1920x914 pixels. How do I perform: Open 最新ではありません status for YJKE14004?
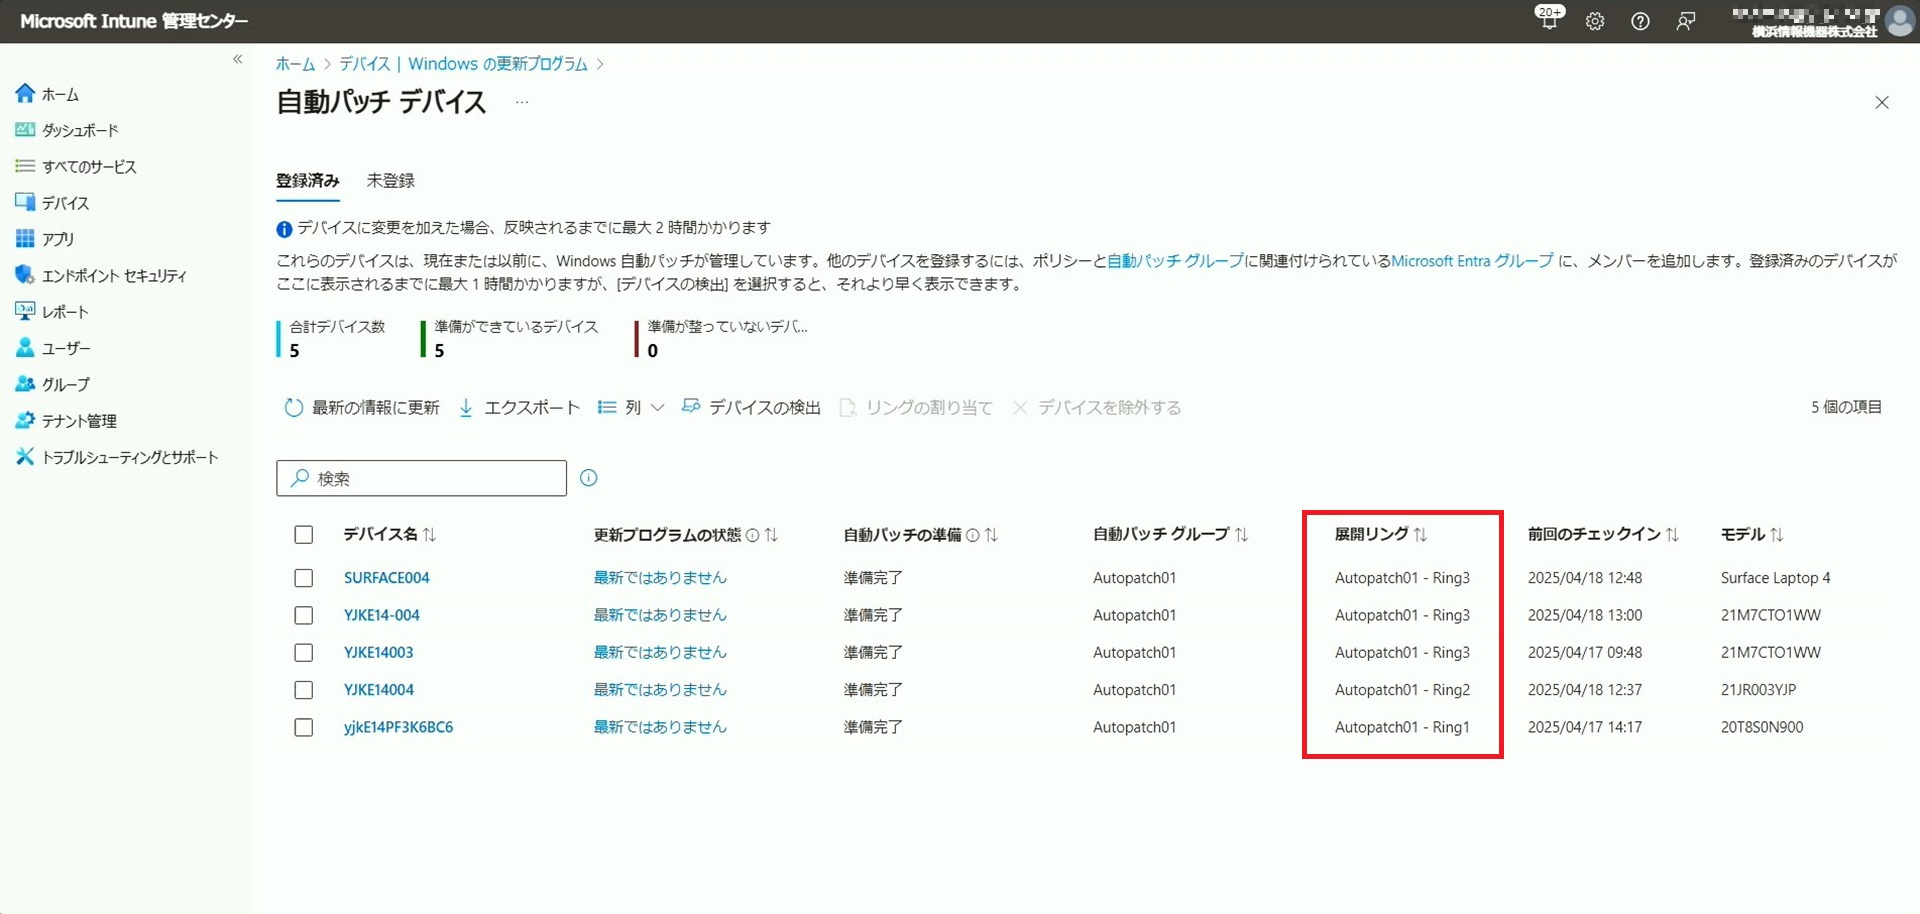click(x=660, y=690)
